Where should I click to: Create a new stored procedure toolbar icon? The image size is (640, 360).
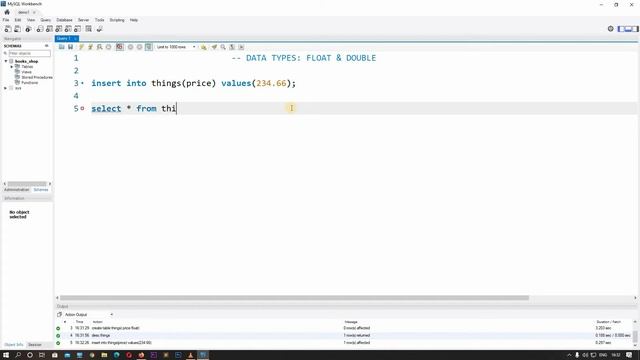coord(68,29)
